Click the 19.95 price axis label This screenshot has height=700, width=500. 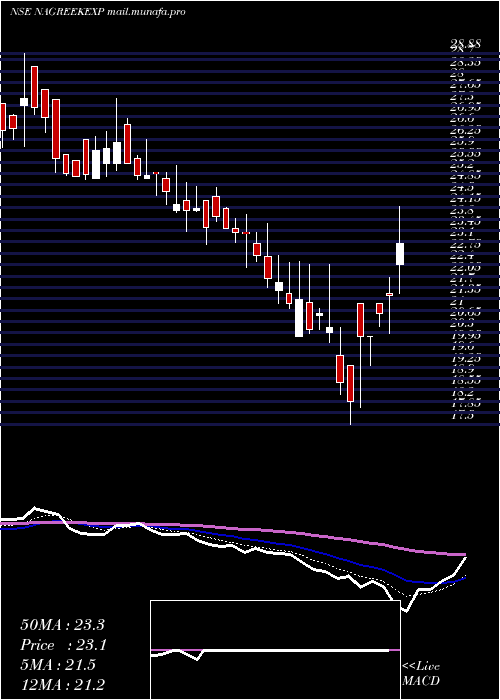(464, 336)
